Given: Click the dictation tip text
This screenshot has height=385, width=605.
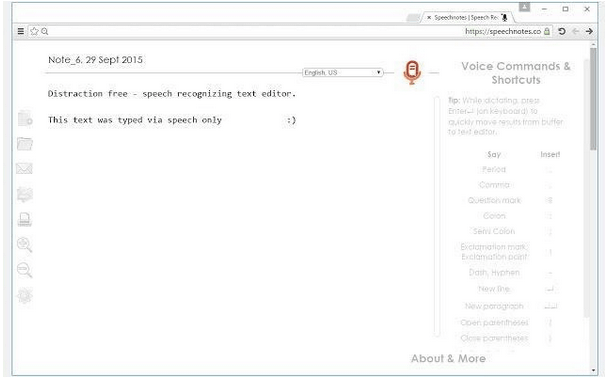Looking at the screenshot, I should coord(505,116).
